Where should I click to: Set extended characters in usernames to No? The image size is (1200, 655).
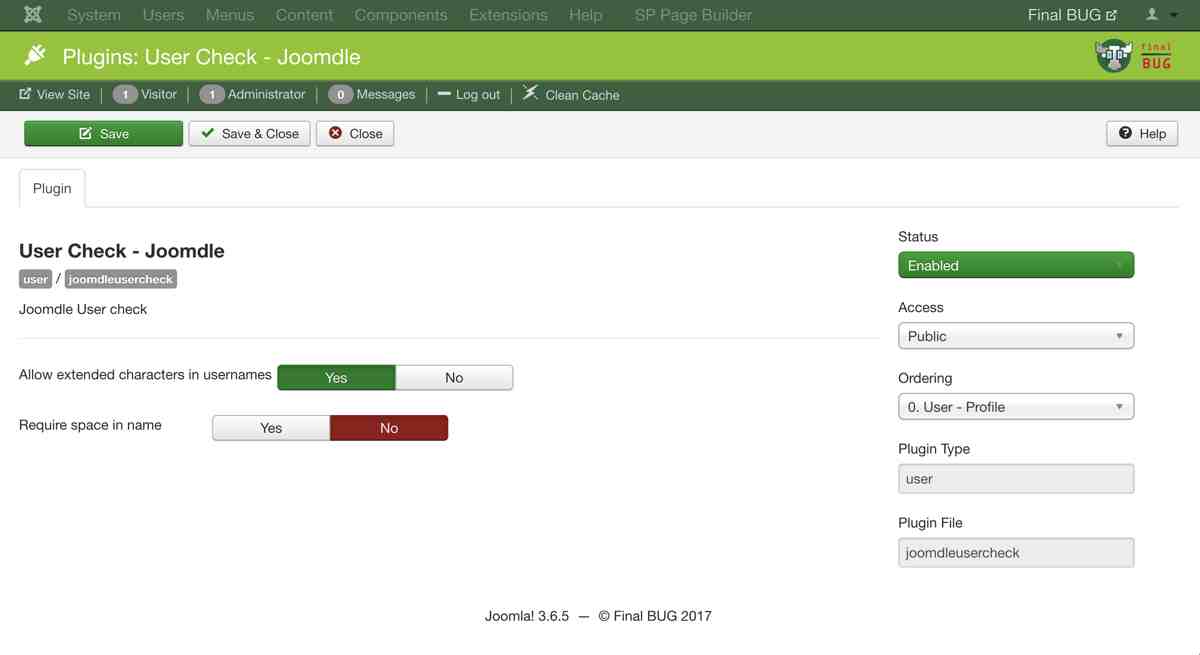(x=454, y=377)
